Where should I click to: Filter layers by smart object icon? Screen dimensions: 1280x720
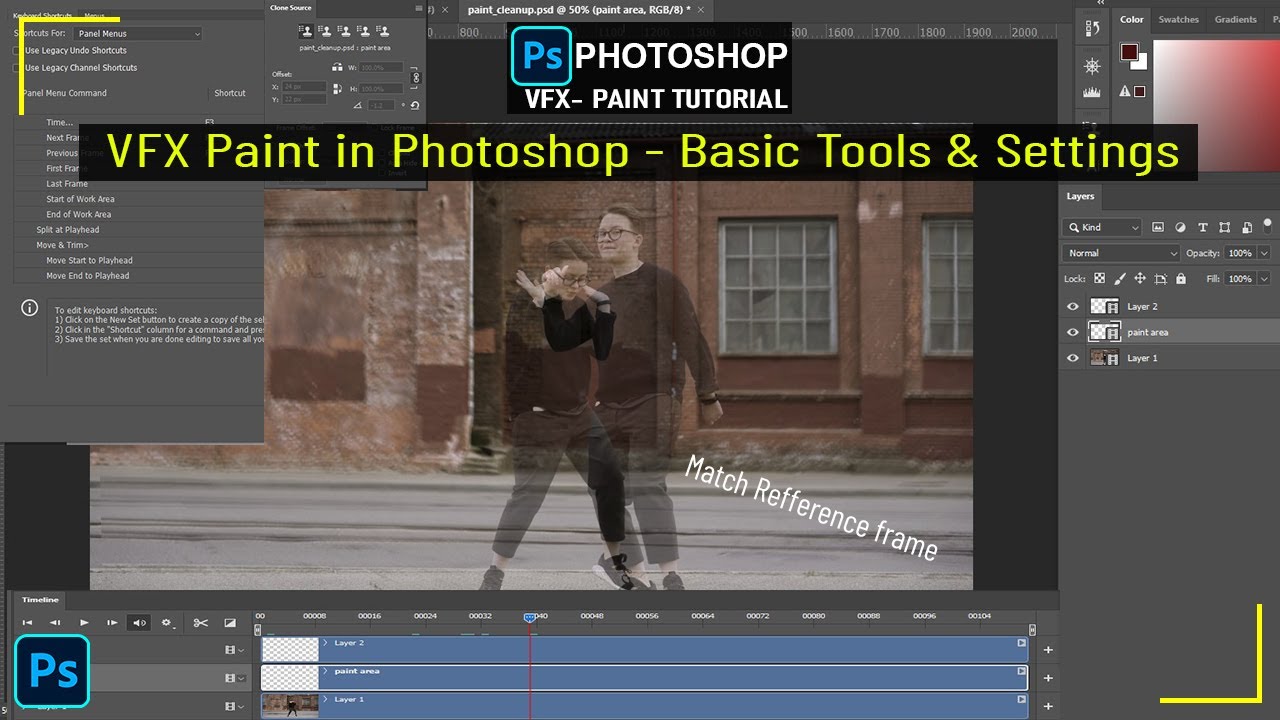tap(1246, 227)
